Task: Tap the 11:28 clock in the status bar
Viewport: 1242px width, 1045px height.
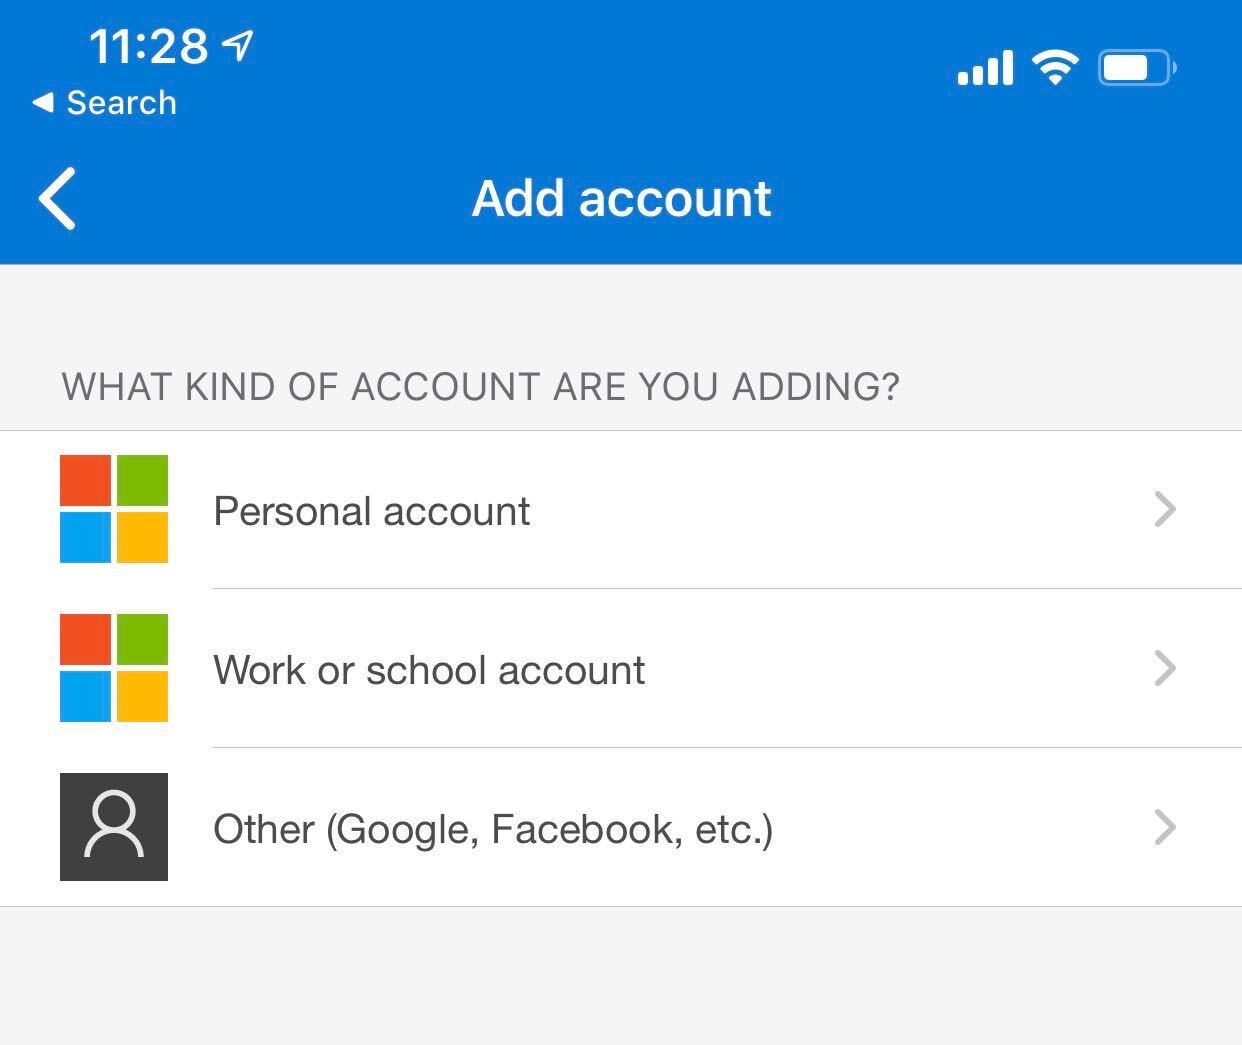Action: tap(148, 46)
